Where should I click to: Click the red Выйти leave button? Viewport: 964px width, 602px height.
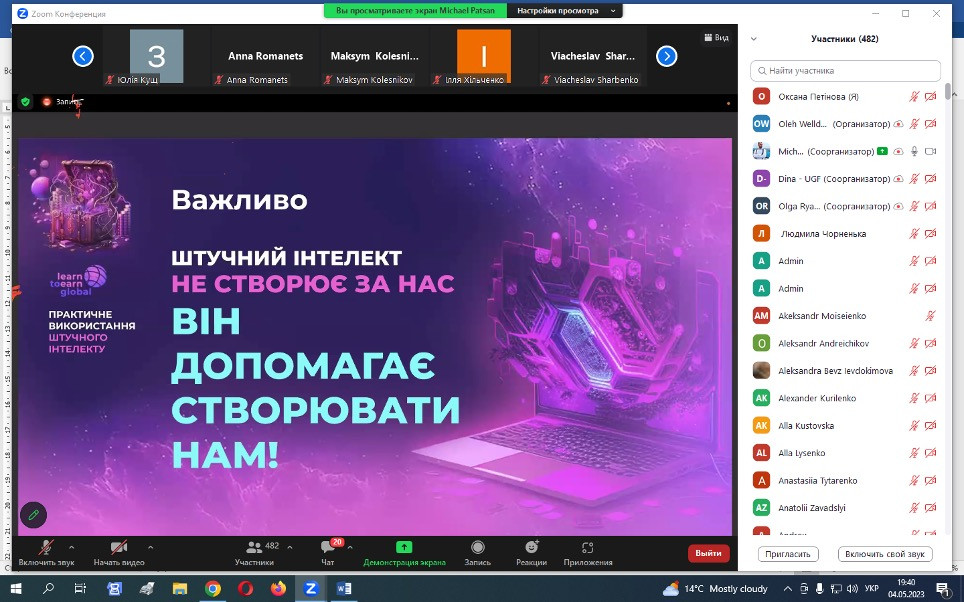[708, 553]
